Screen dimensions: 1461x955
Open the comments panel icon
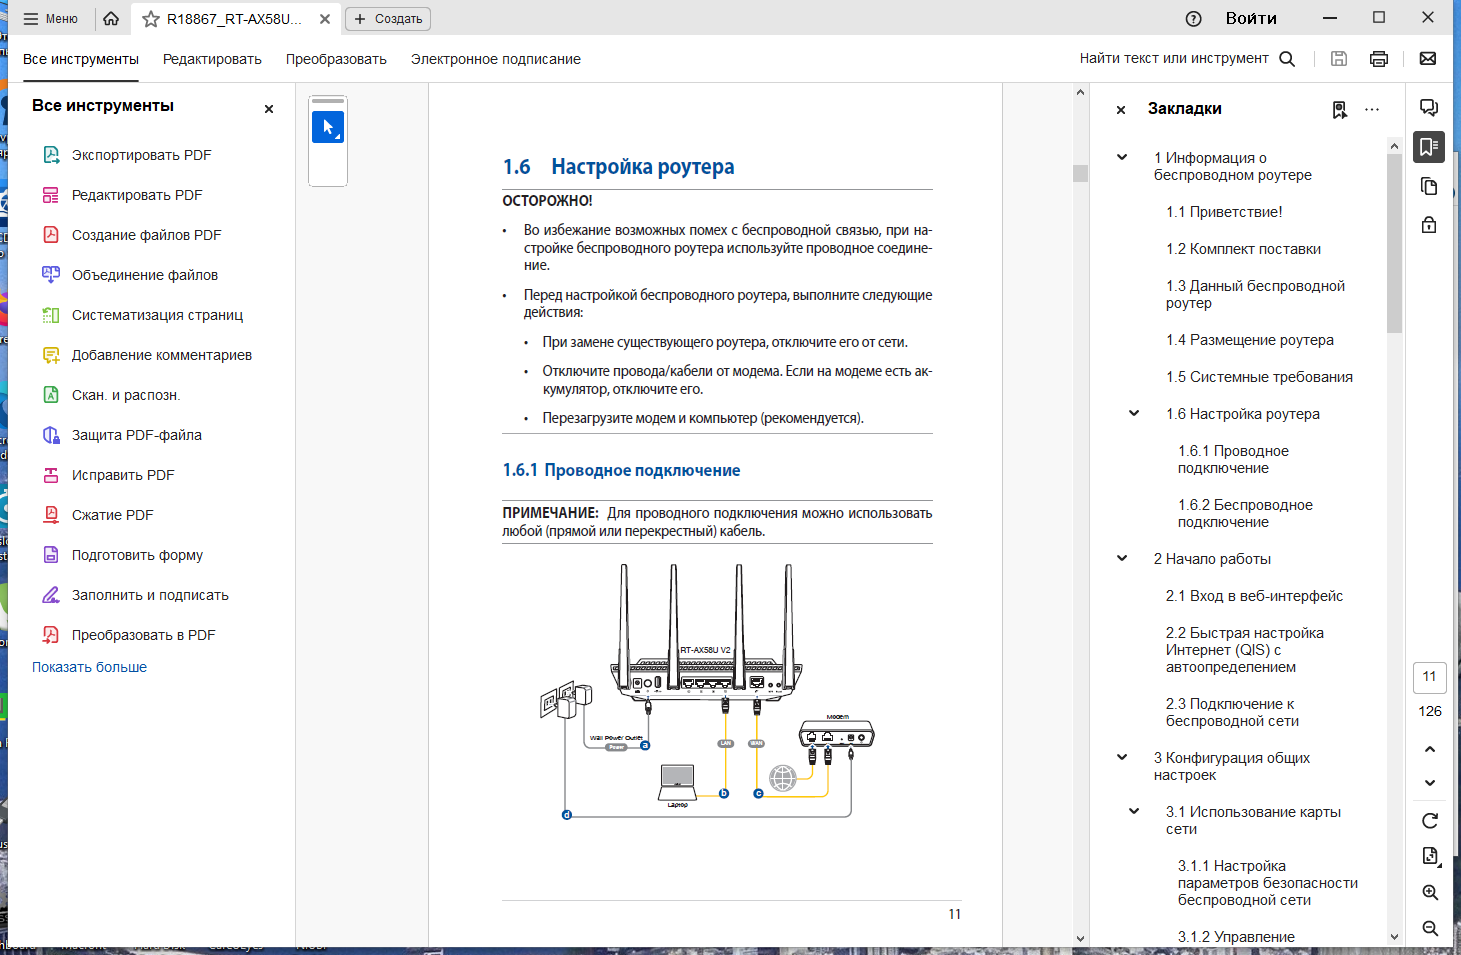pyautogui.click(x=1429, y=108)
